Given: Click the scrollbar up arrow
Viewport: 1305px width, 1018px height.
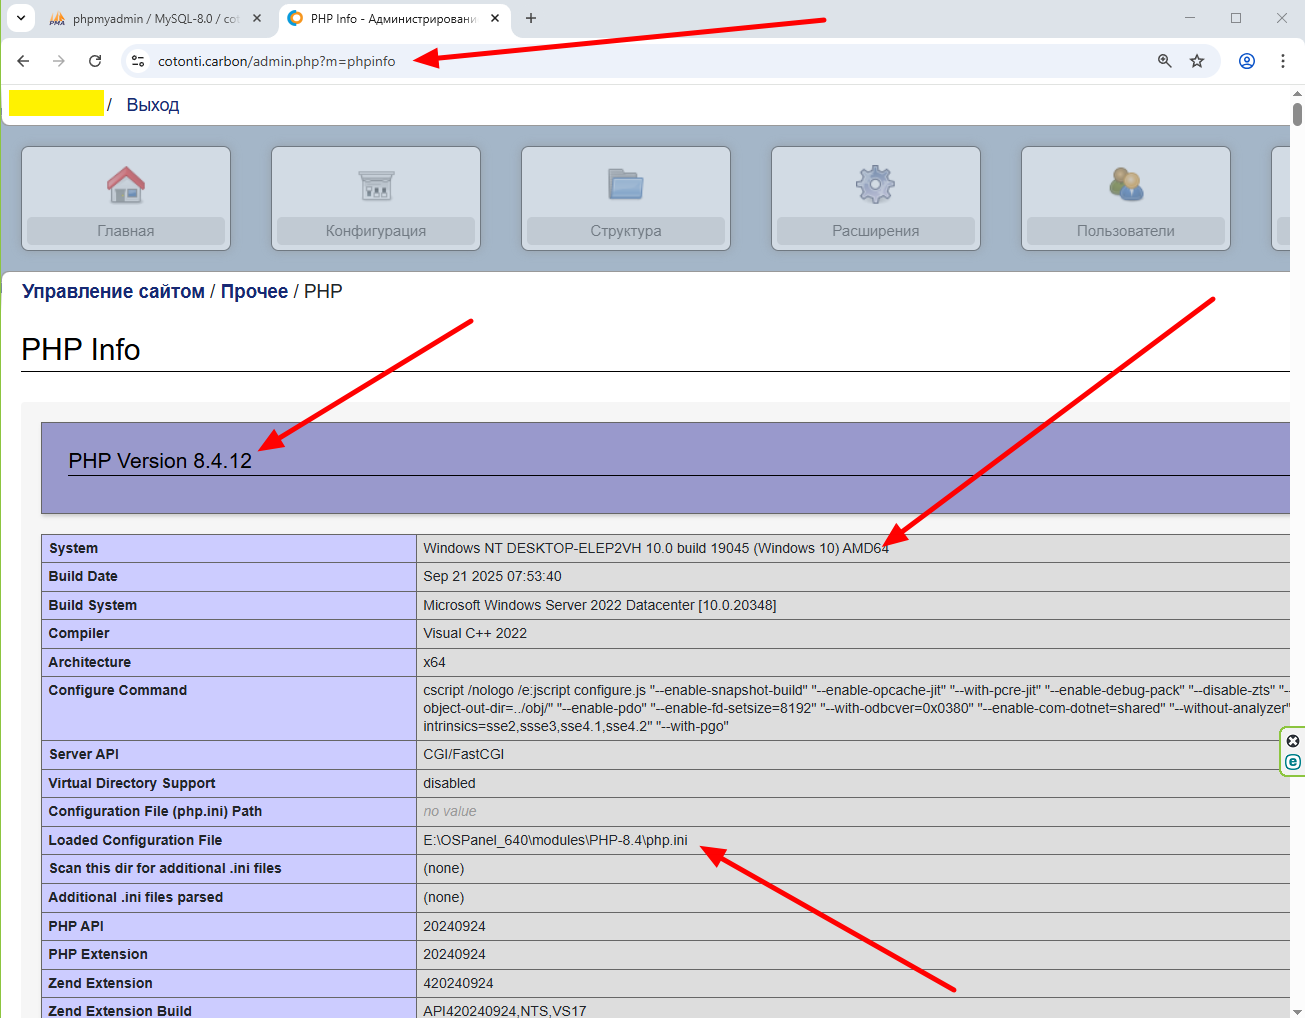Looking at the screenshot, I should pos(1297,94).
